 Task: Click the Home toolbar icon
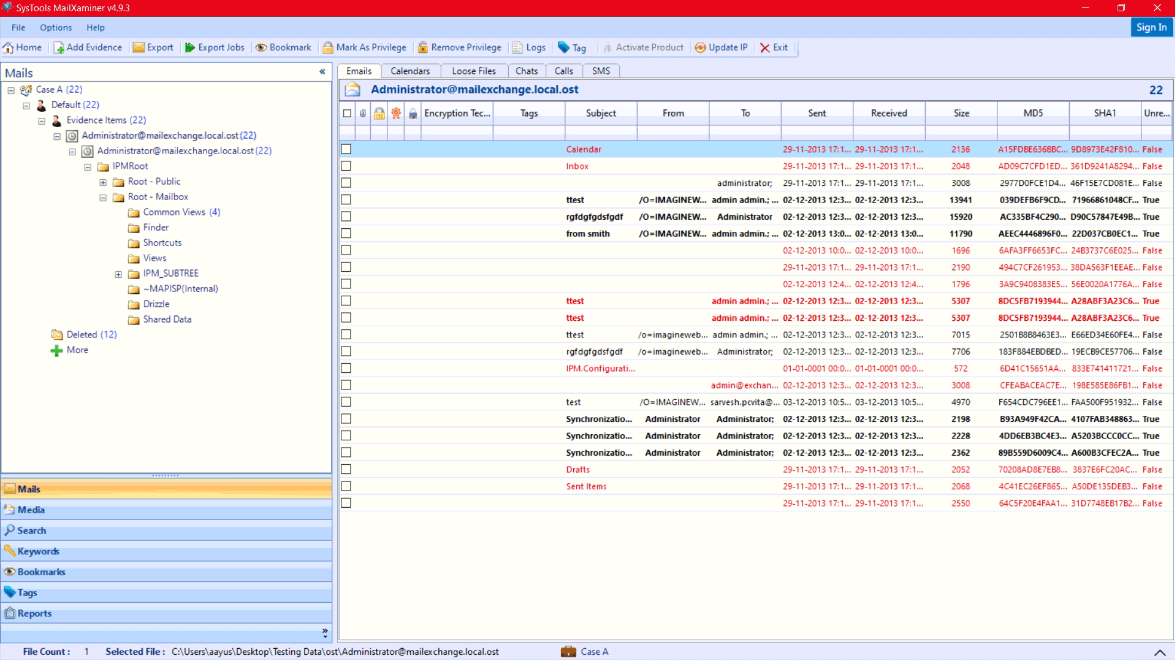tap(8, 47)
